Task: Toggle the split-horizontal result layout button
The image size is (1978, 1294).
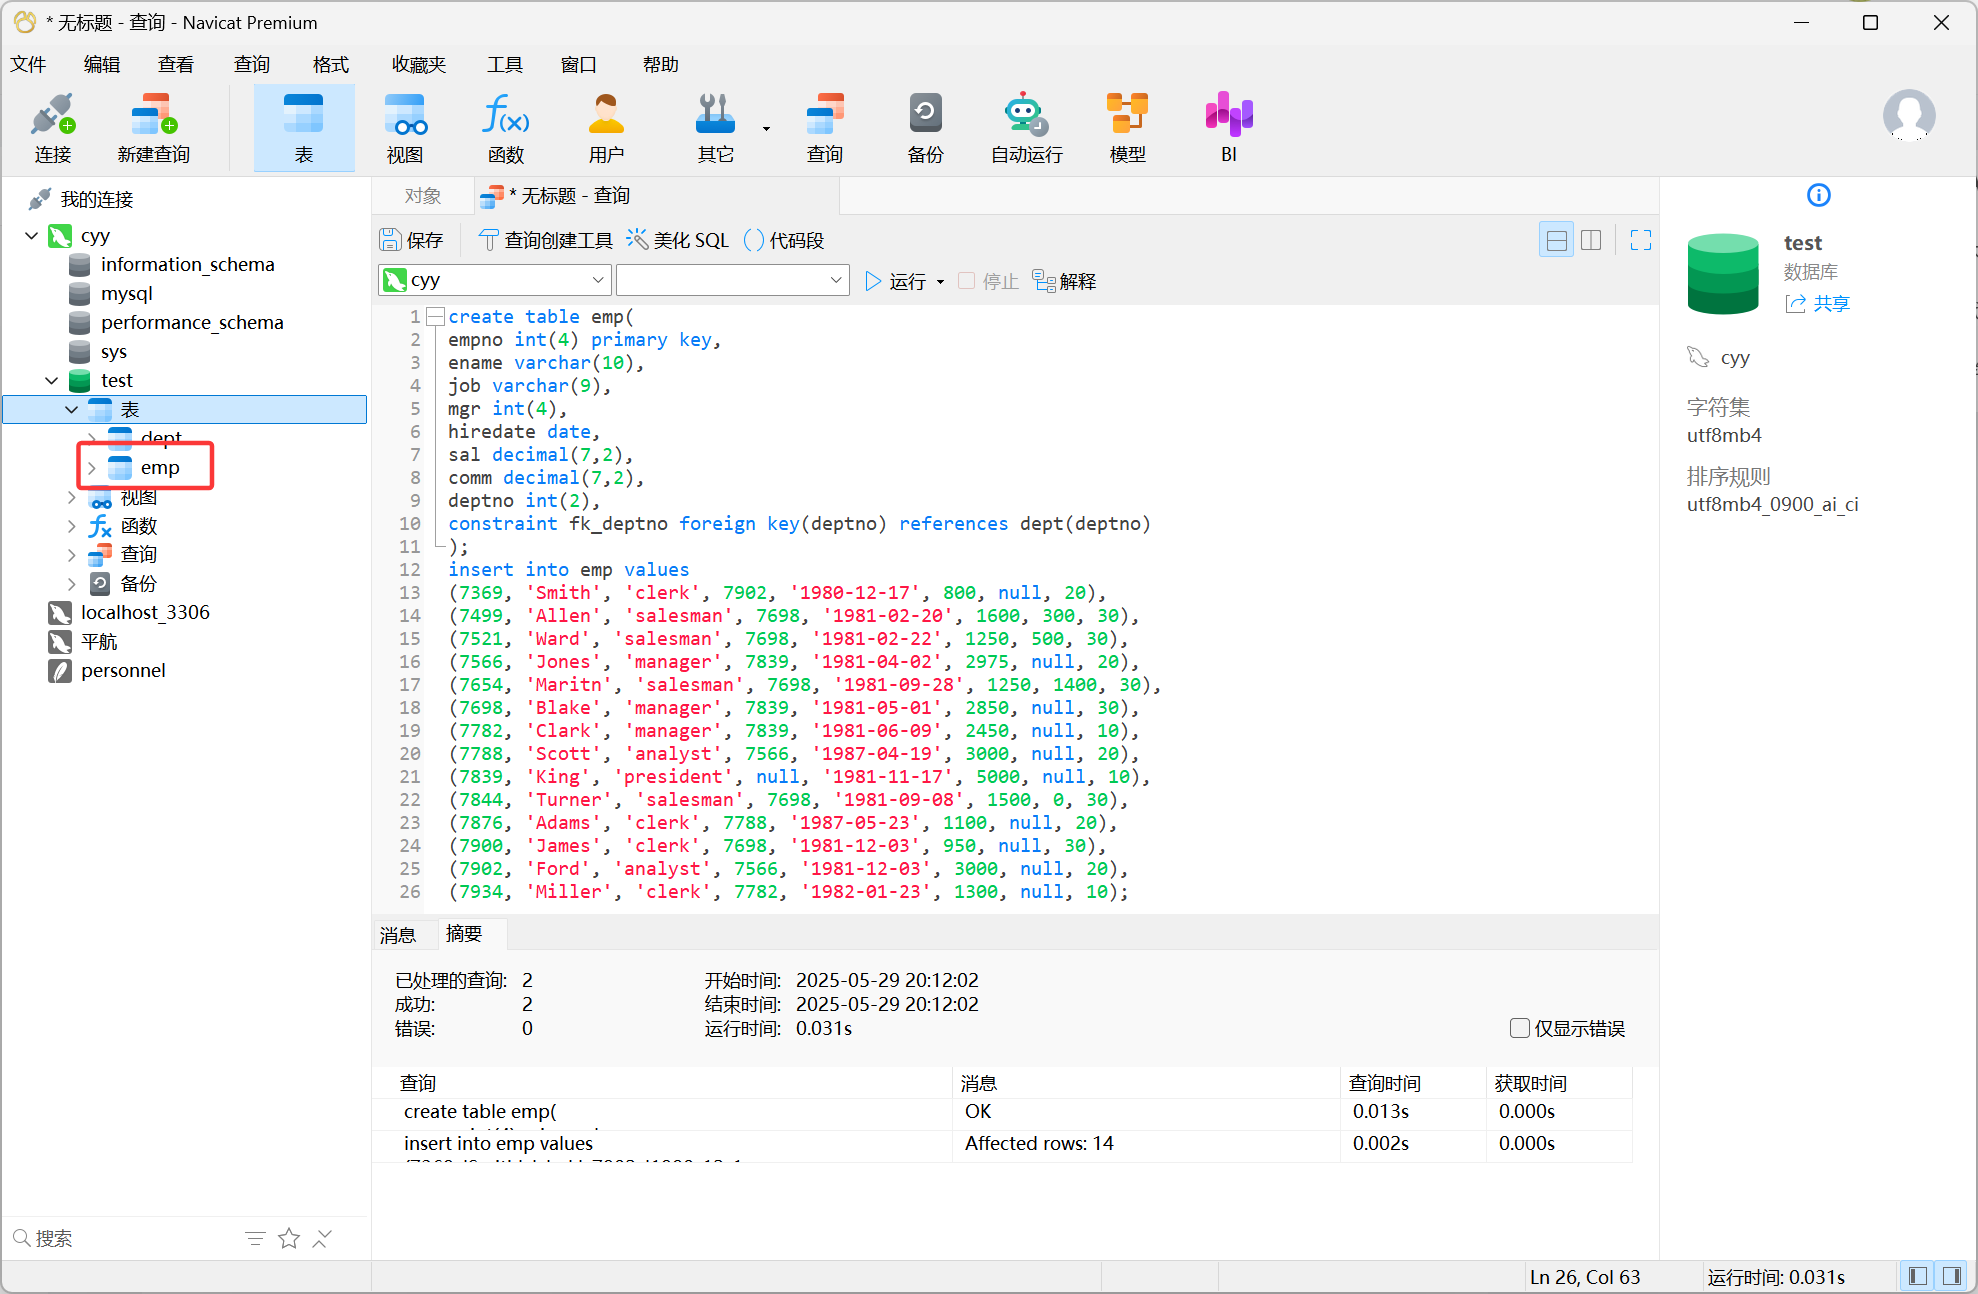Action: 1556,240
